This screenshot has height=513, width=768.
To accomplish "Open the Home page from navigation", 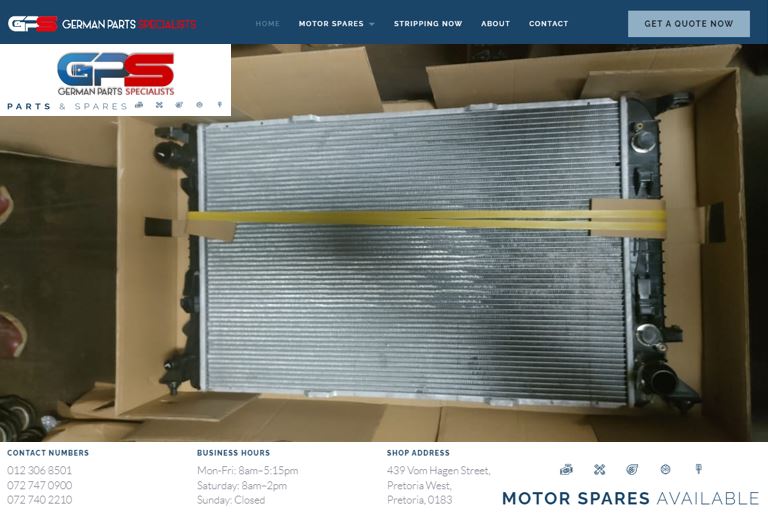I will tap(267, 24).
